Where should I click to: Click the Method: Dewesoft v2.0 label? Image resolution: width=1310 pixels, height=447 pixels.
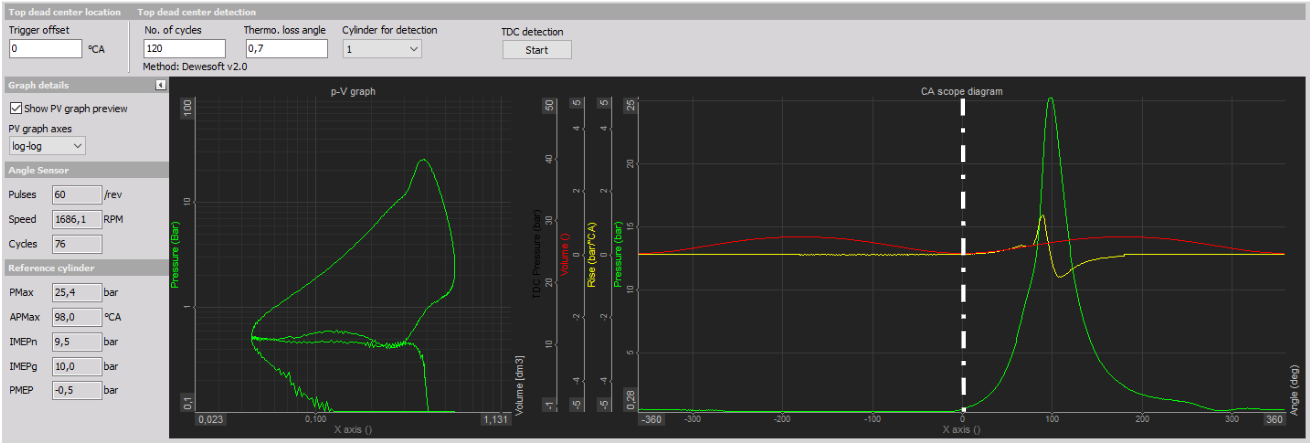pyautogui.click(x=195, y=67)
